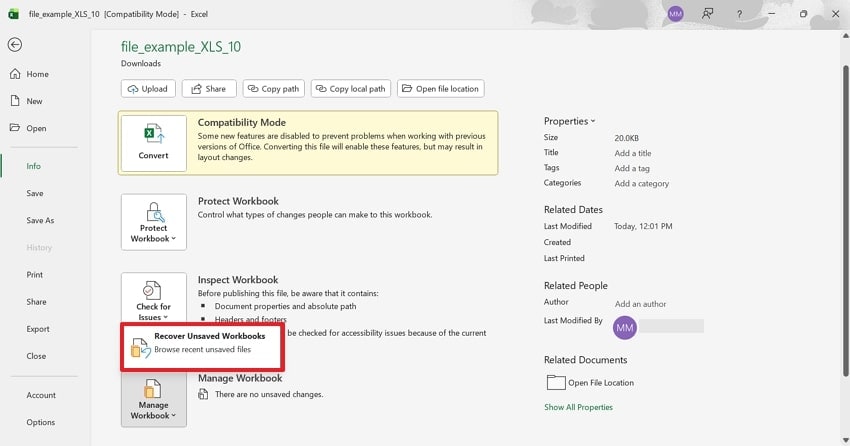
Task: Open the Protect Workbook dropdown
Action: coord(153,222)
